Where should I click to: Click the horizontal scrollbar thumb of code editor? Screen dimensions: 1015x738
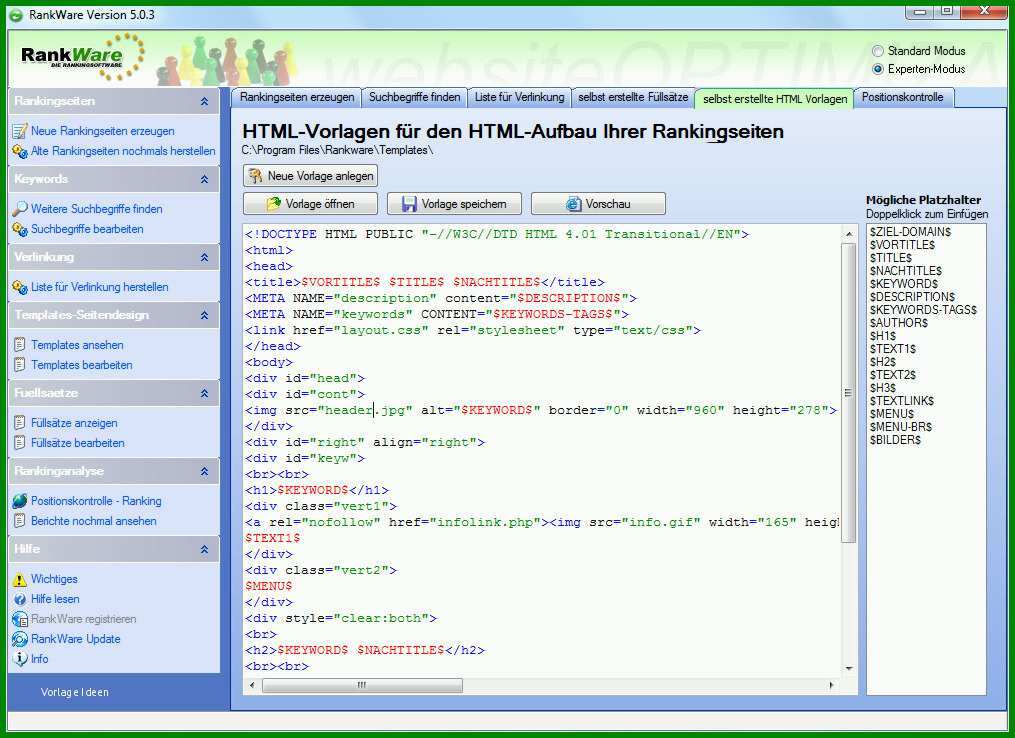[x=362, y=685]
